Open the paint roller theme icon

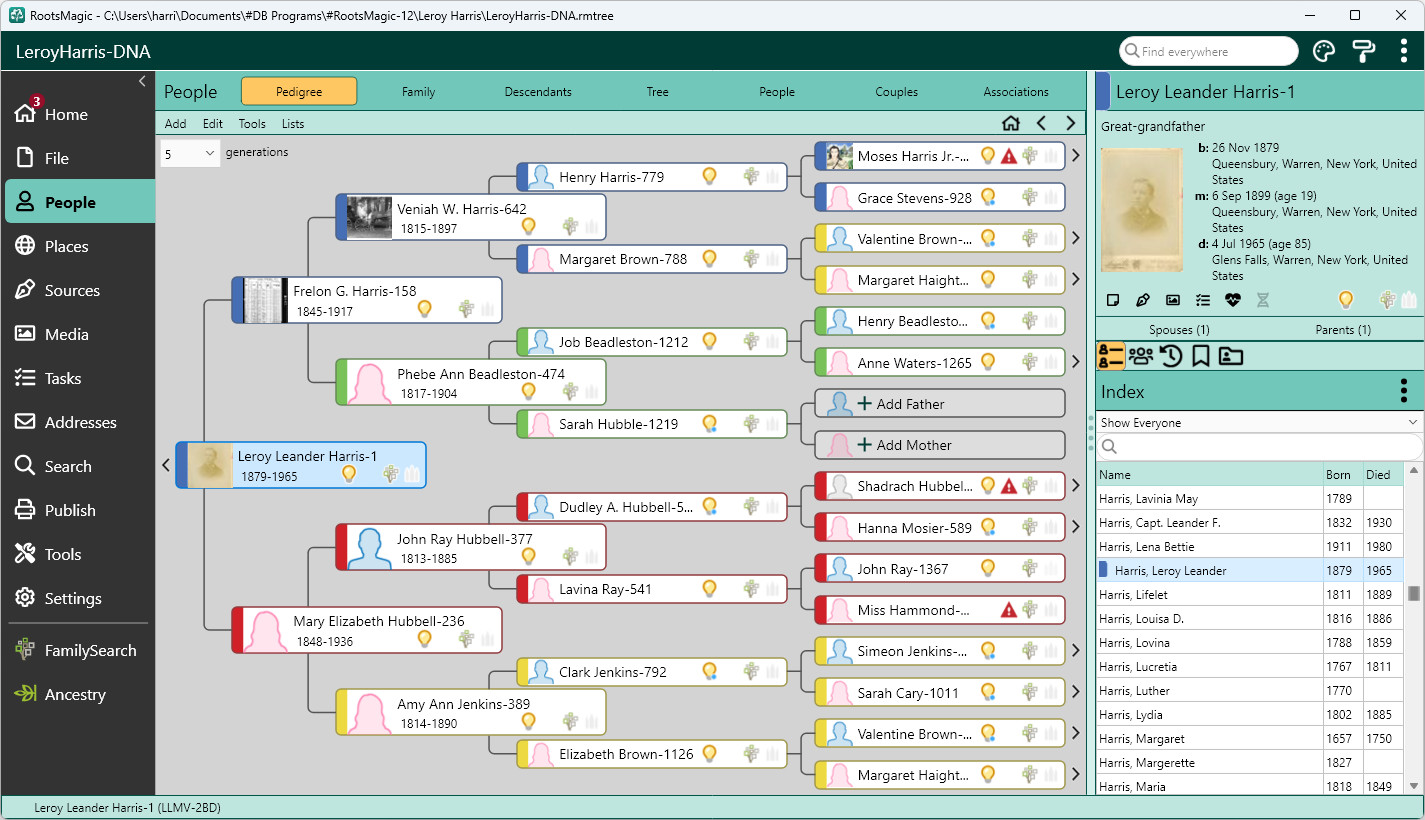tap(1364, 51)
